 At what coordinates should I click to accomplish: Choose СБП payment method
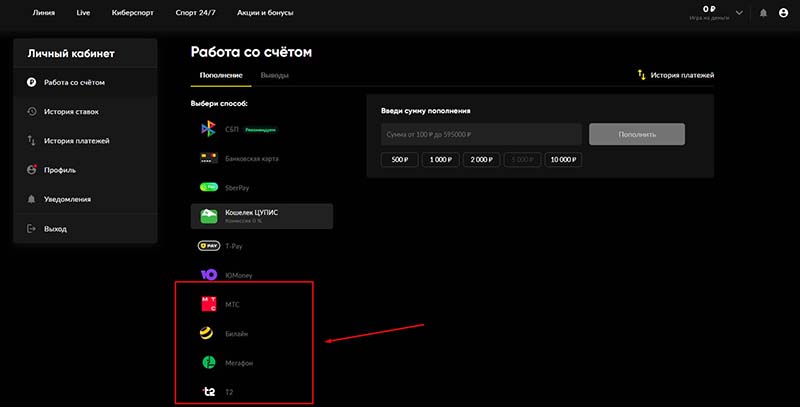pyautogui.click(x=262, y=130)
